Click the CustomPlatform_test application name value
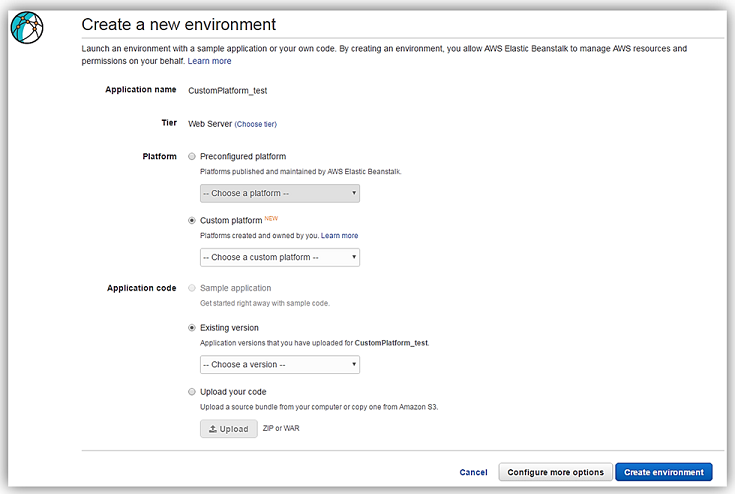This screenshot has width=735, height=494. click(227, 90)
